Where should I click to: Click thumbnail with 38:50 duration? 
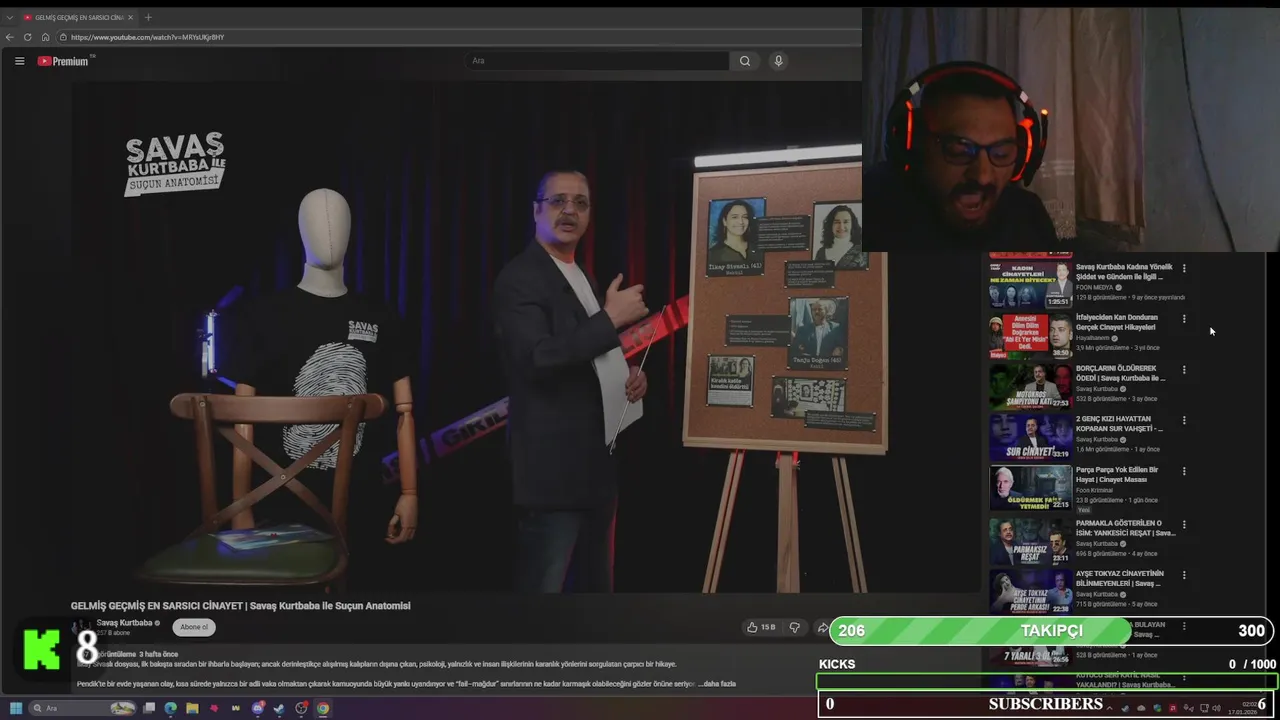1030,336
